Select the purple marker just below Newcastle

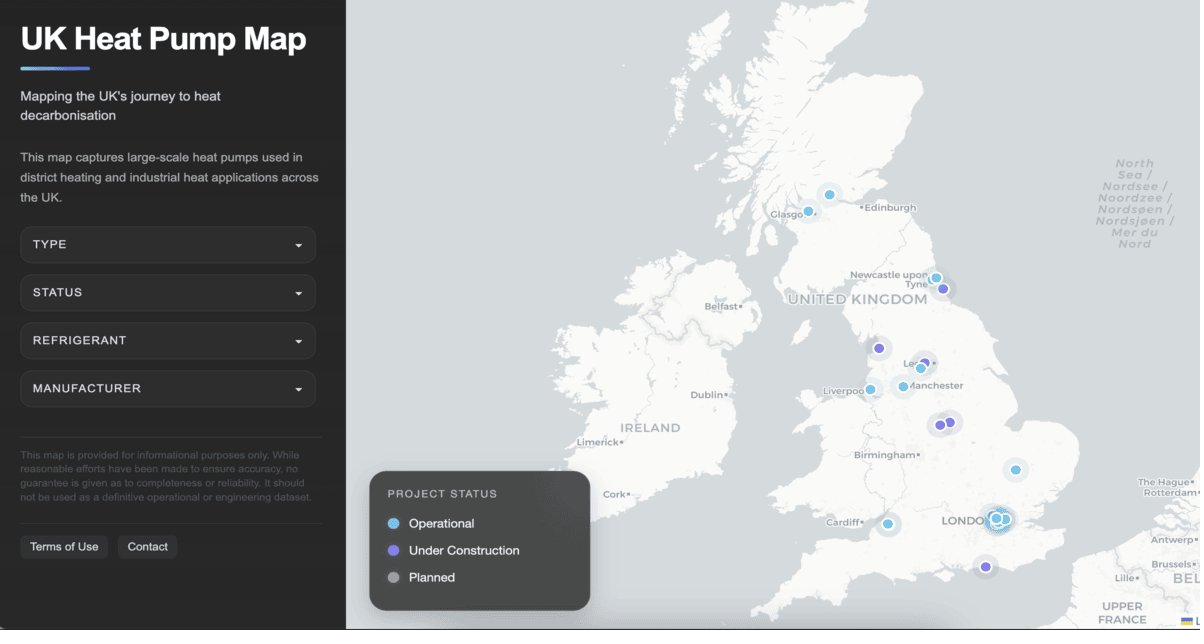click(x=944, y=289)
